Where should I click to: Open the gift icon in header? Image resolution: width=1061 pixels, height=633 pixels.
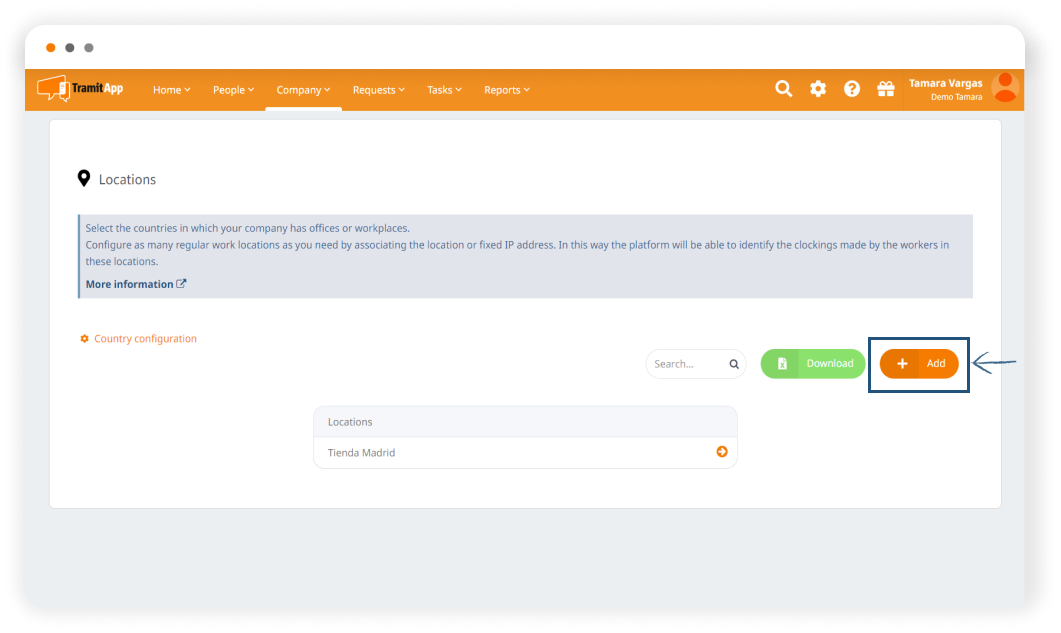pyautogui.click(x=886, y=89)
